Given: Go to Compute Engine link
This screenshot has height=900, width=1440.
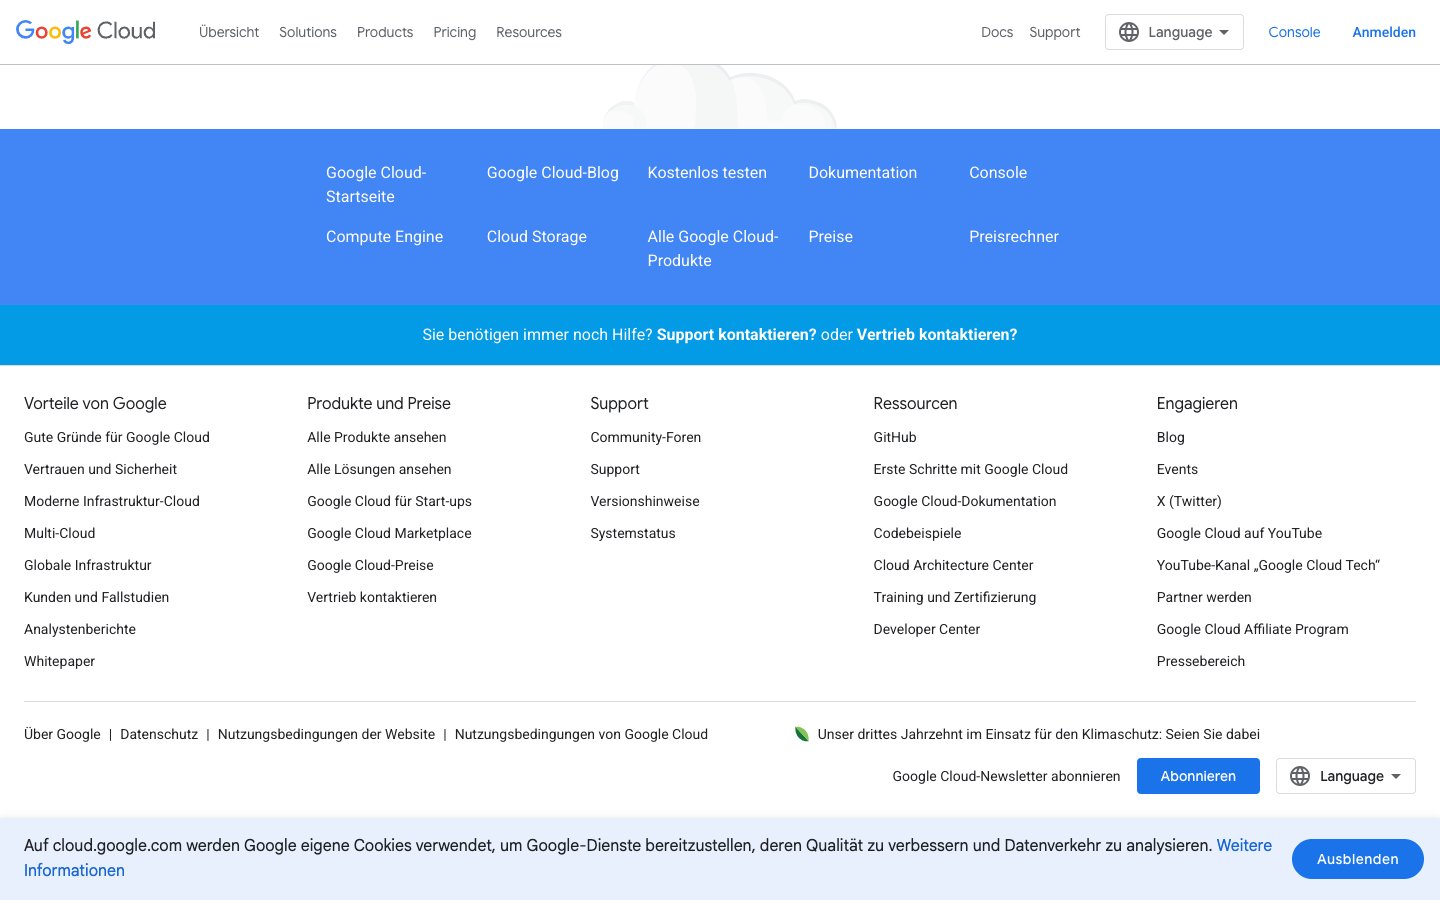Looking at the screenshot, I should click(384, 237).
